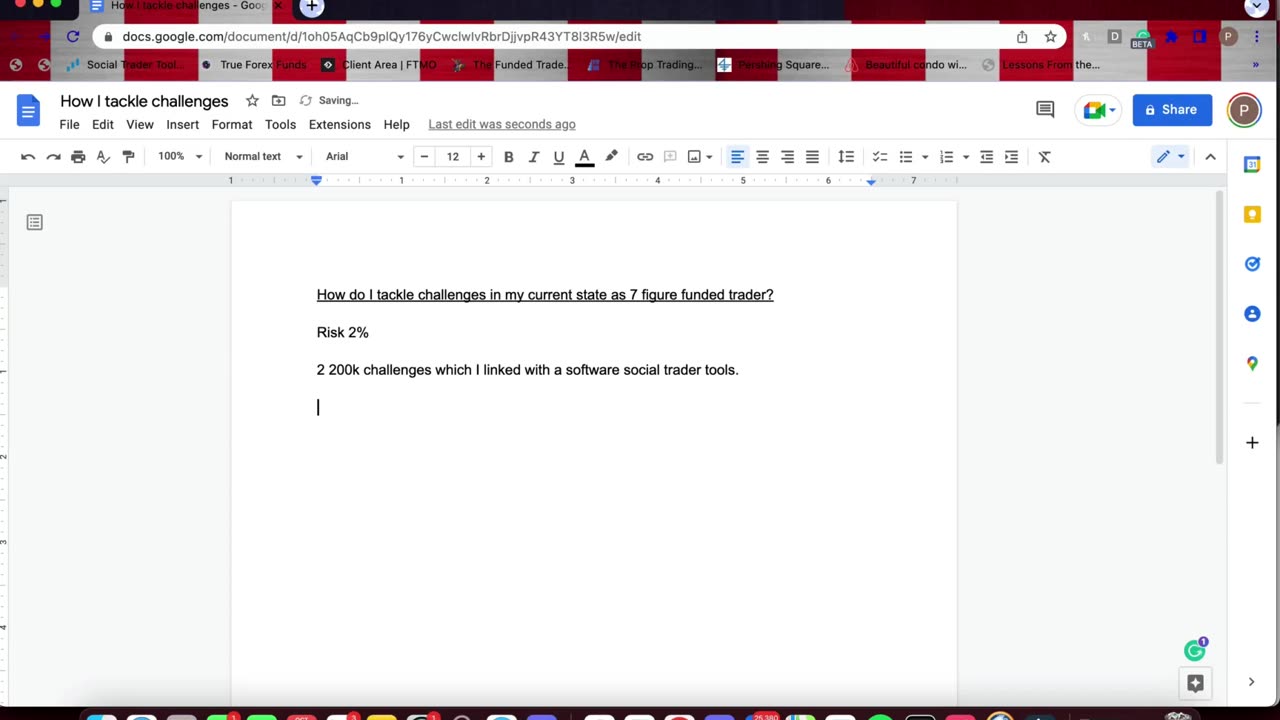Click the Insert link icon

pos(645,157)
